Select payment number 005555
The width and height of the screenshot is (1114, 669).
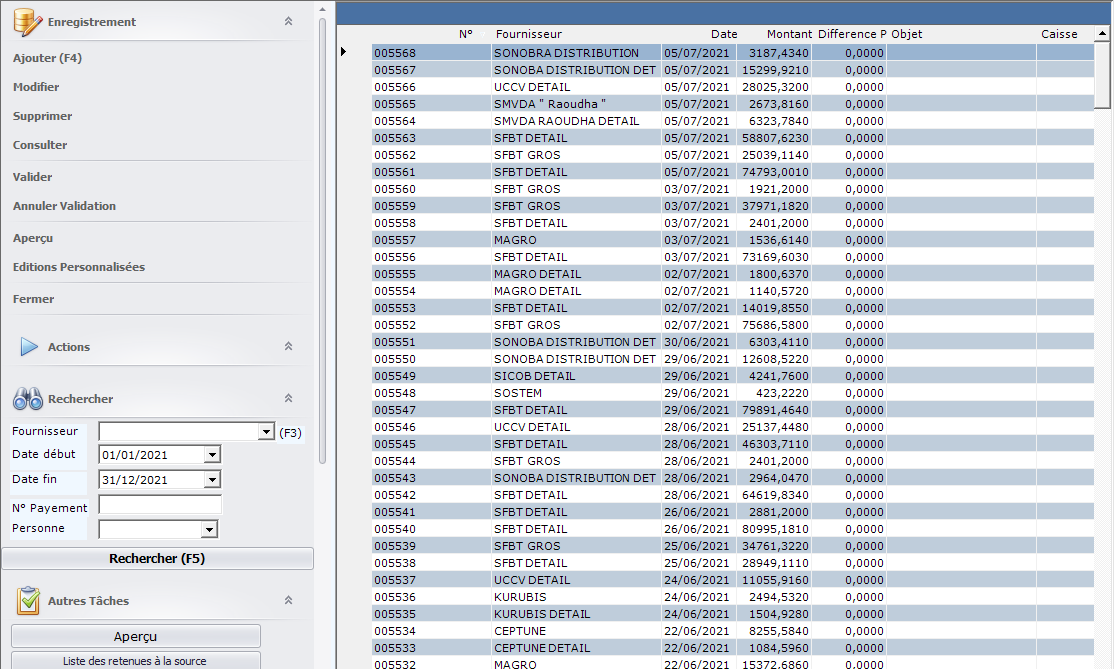coord(395,274)
